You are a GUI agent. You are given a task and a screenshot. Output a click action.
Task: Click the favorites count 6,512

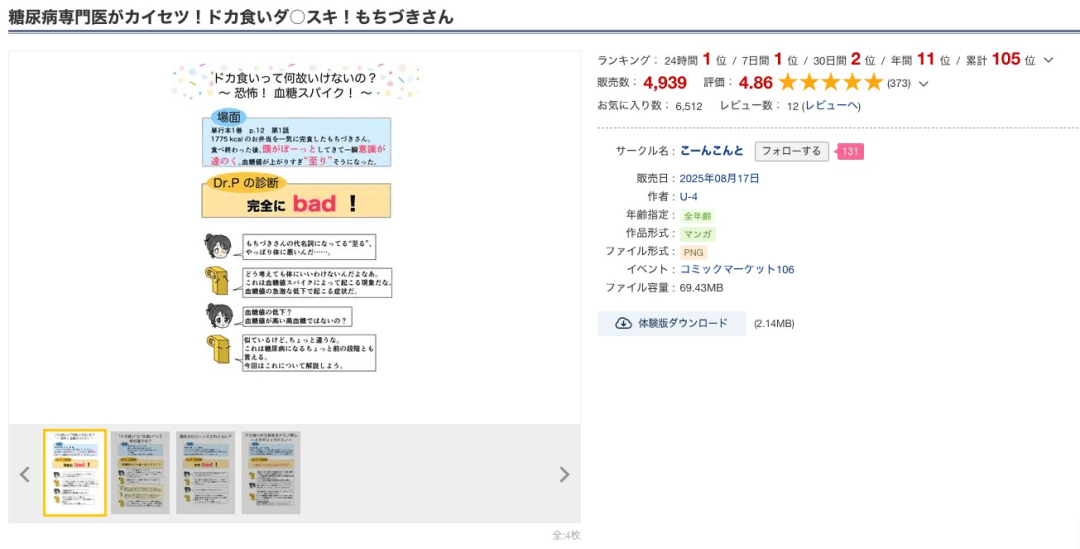tap(689, 106)
